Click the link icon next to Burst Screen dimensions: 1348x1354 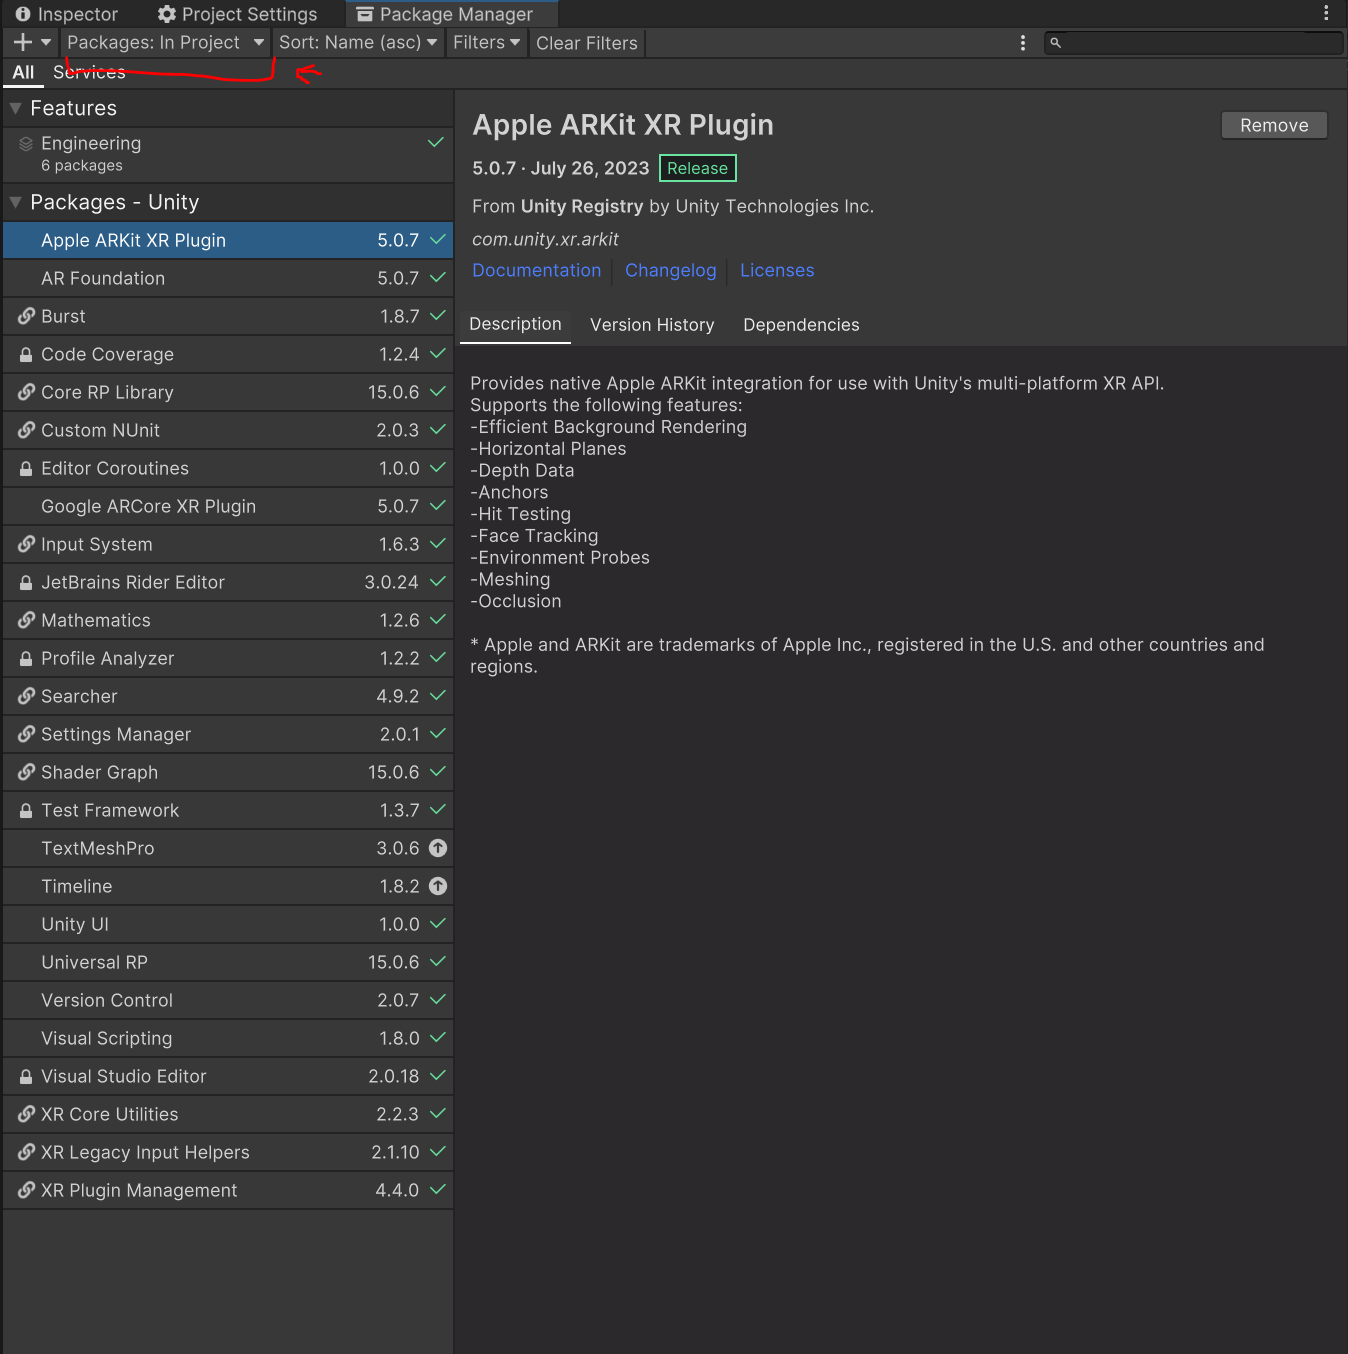coord(26,316)
